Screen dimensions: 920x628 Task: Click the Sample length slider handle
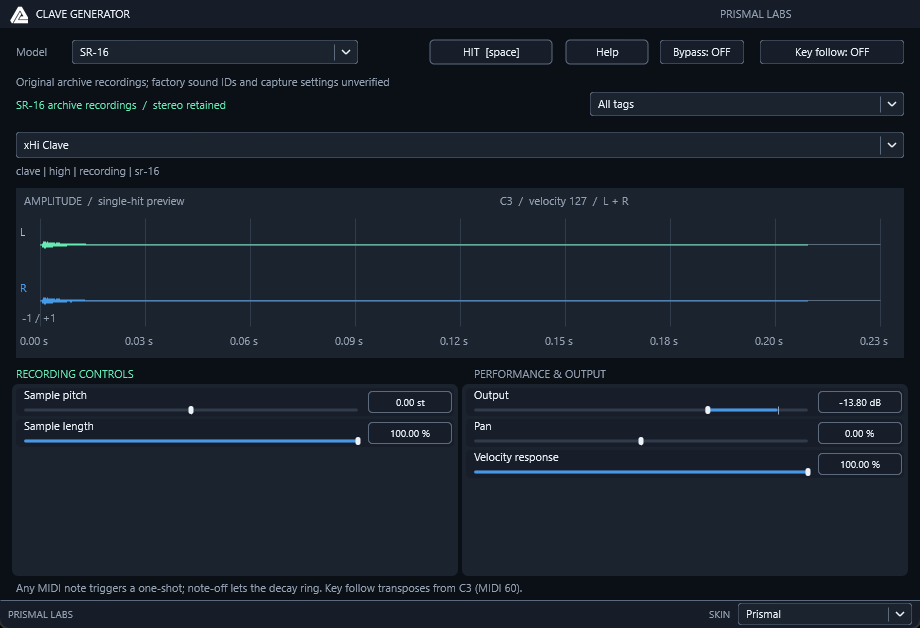coord(358,441)
